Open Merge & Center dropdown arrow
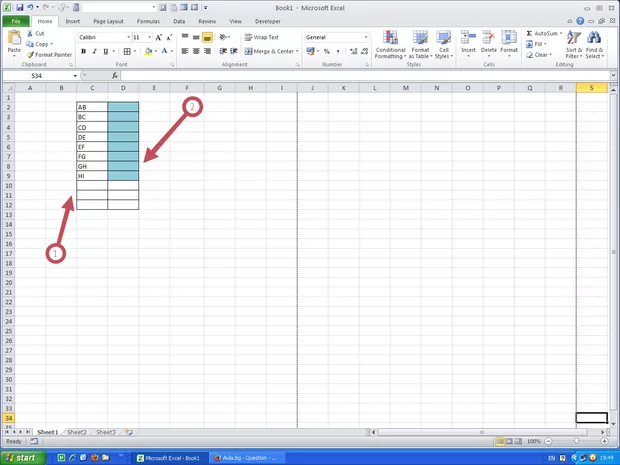The image size is (620, 465). coord(297,51)
